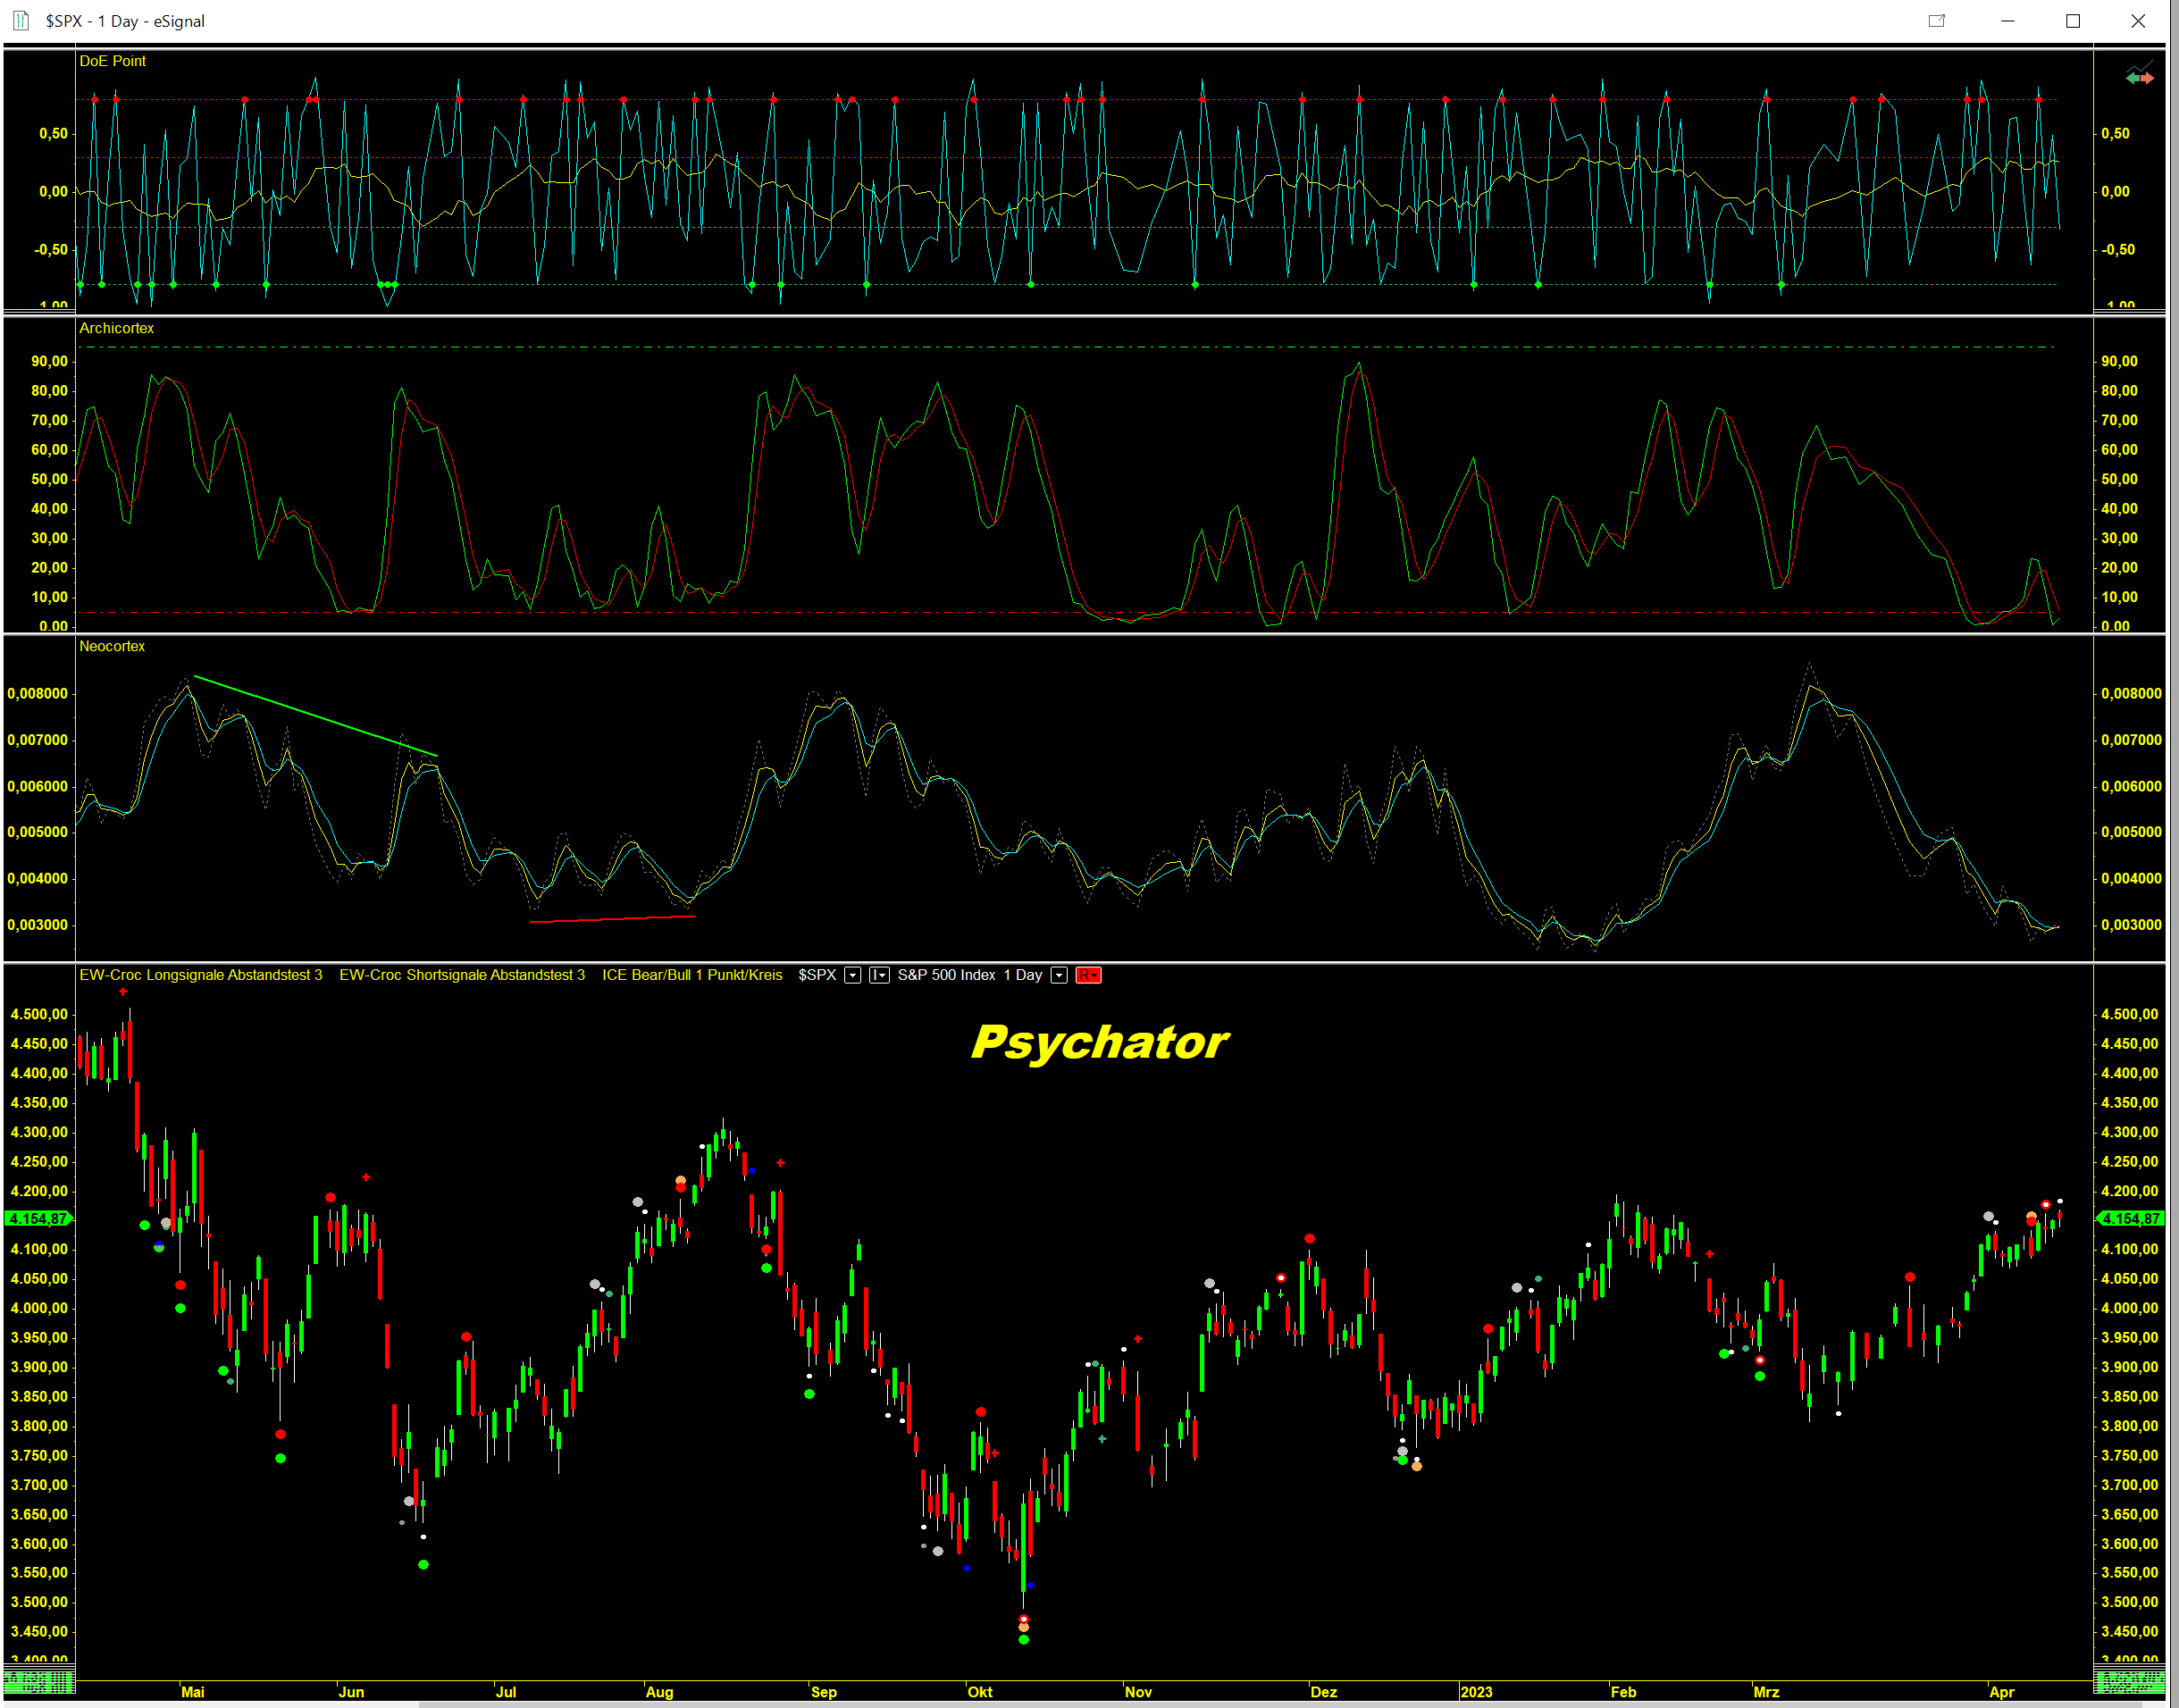Click the DoE Point study title
This screenshot has width=2179, height=1708.
click(112, 61)
